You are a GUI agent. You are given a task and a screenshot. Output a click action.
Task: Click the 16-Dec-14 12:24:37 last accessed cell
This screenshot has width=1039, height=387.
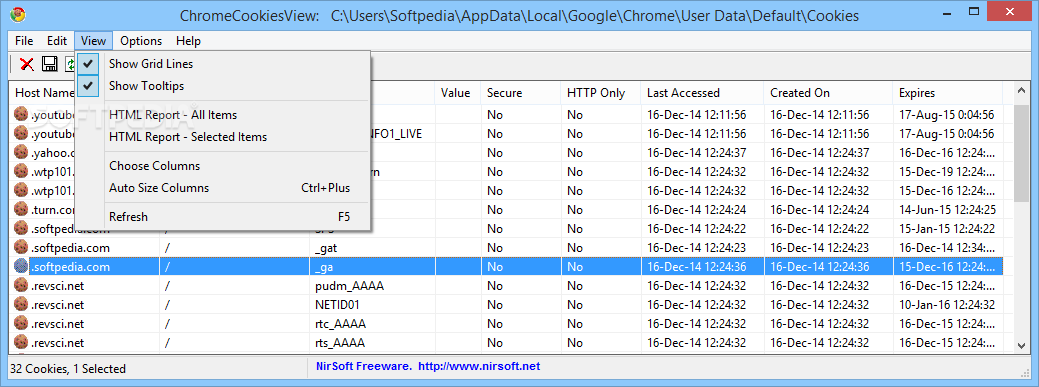tap(696, 152)
